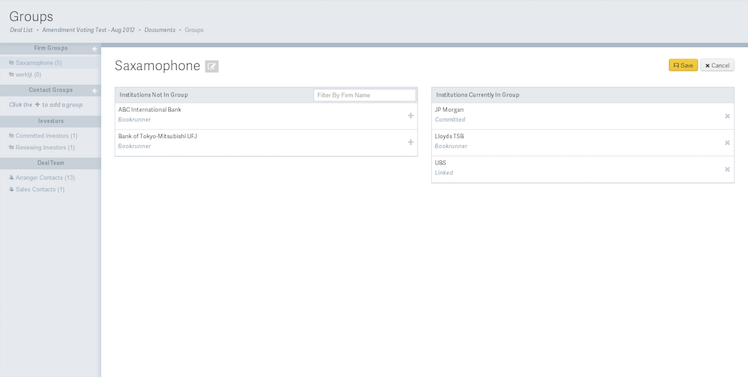This screenshot has width=748, height=377.
Task: Click the Cancel button
Action: (x=717, y=65)
